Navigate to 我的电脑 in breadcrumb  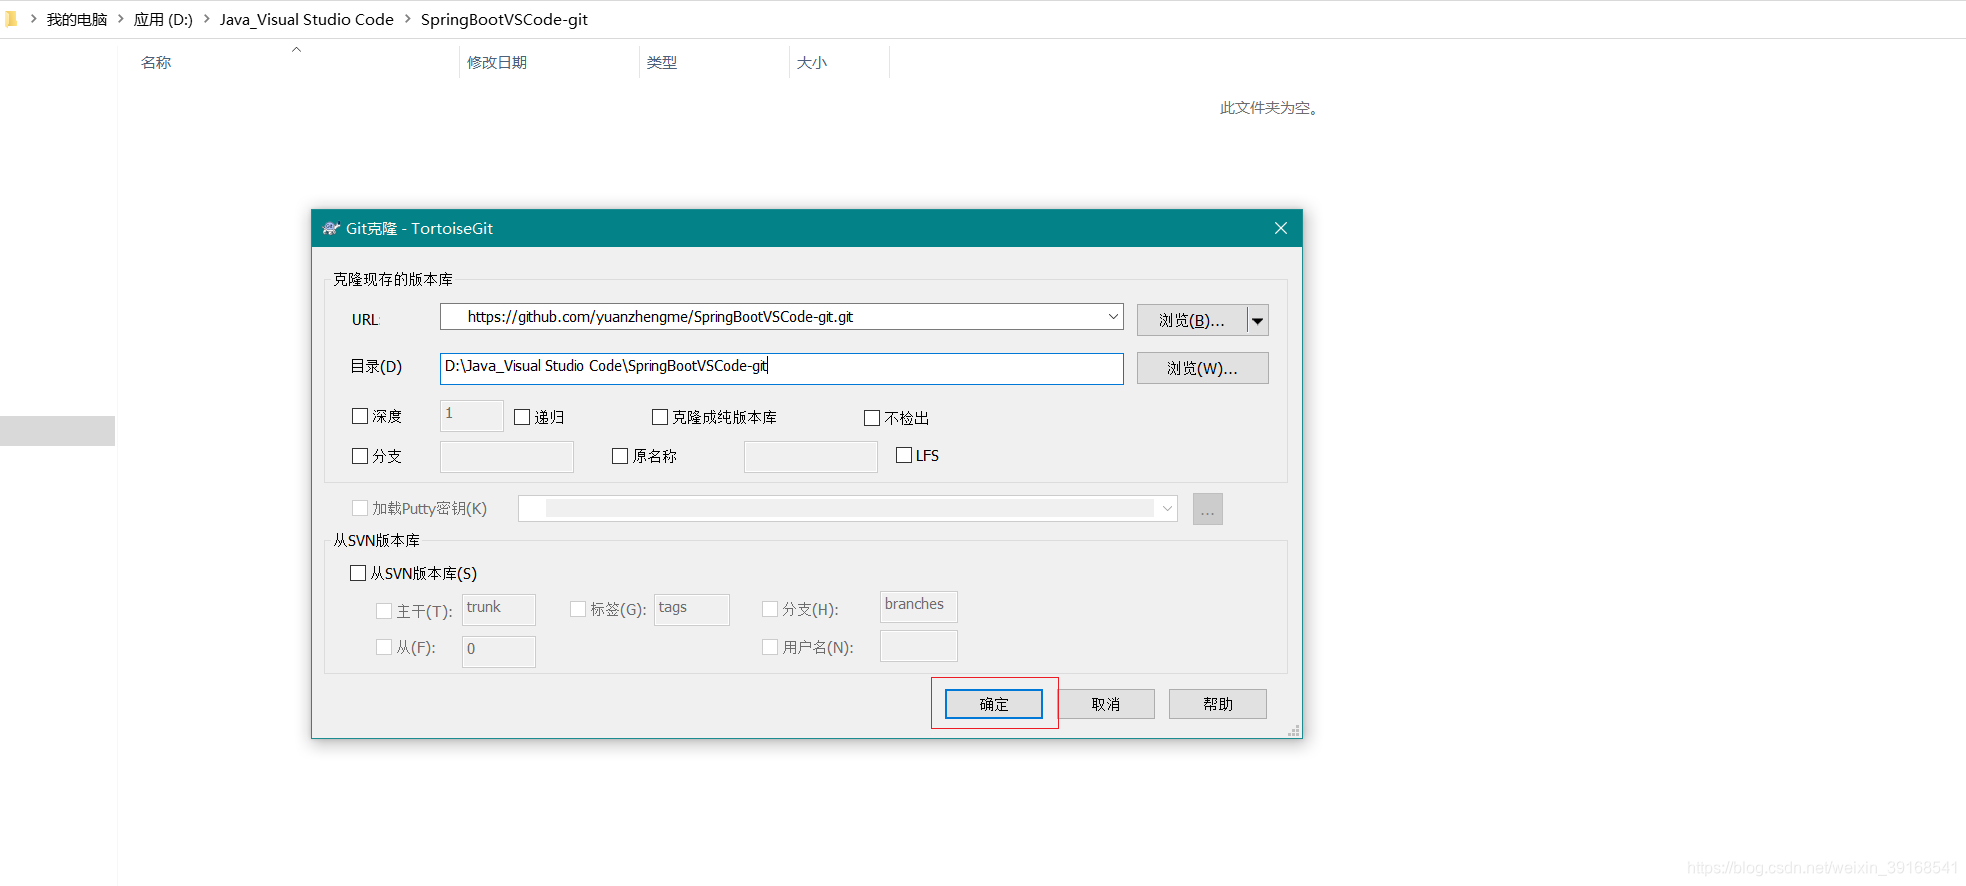[x=77, y=19]
